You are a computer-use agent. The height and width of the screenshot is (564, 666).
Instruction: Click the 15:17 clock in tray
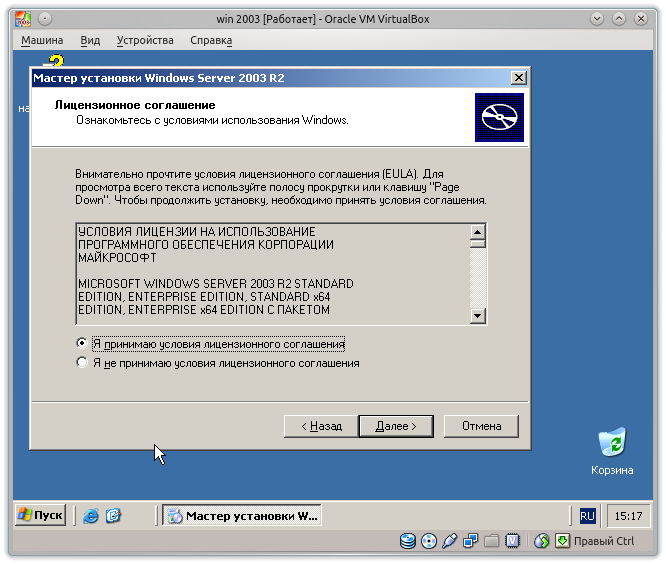point(628,516)
